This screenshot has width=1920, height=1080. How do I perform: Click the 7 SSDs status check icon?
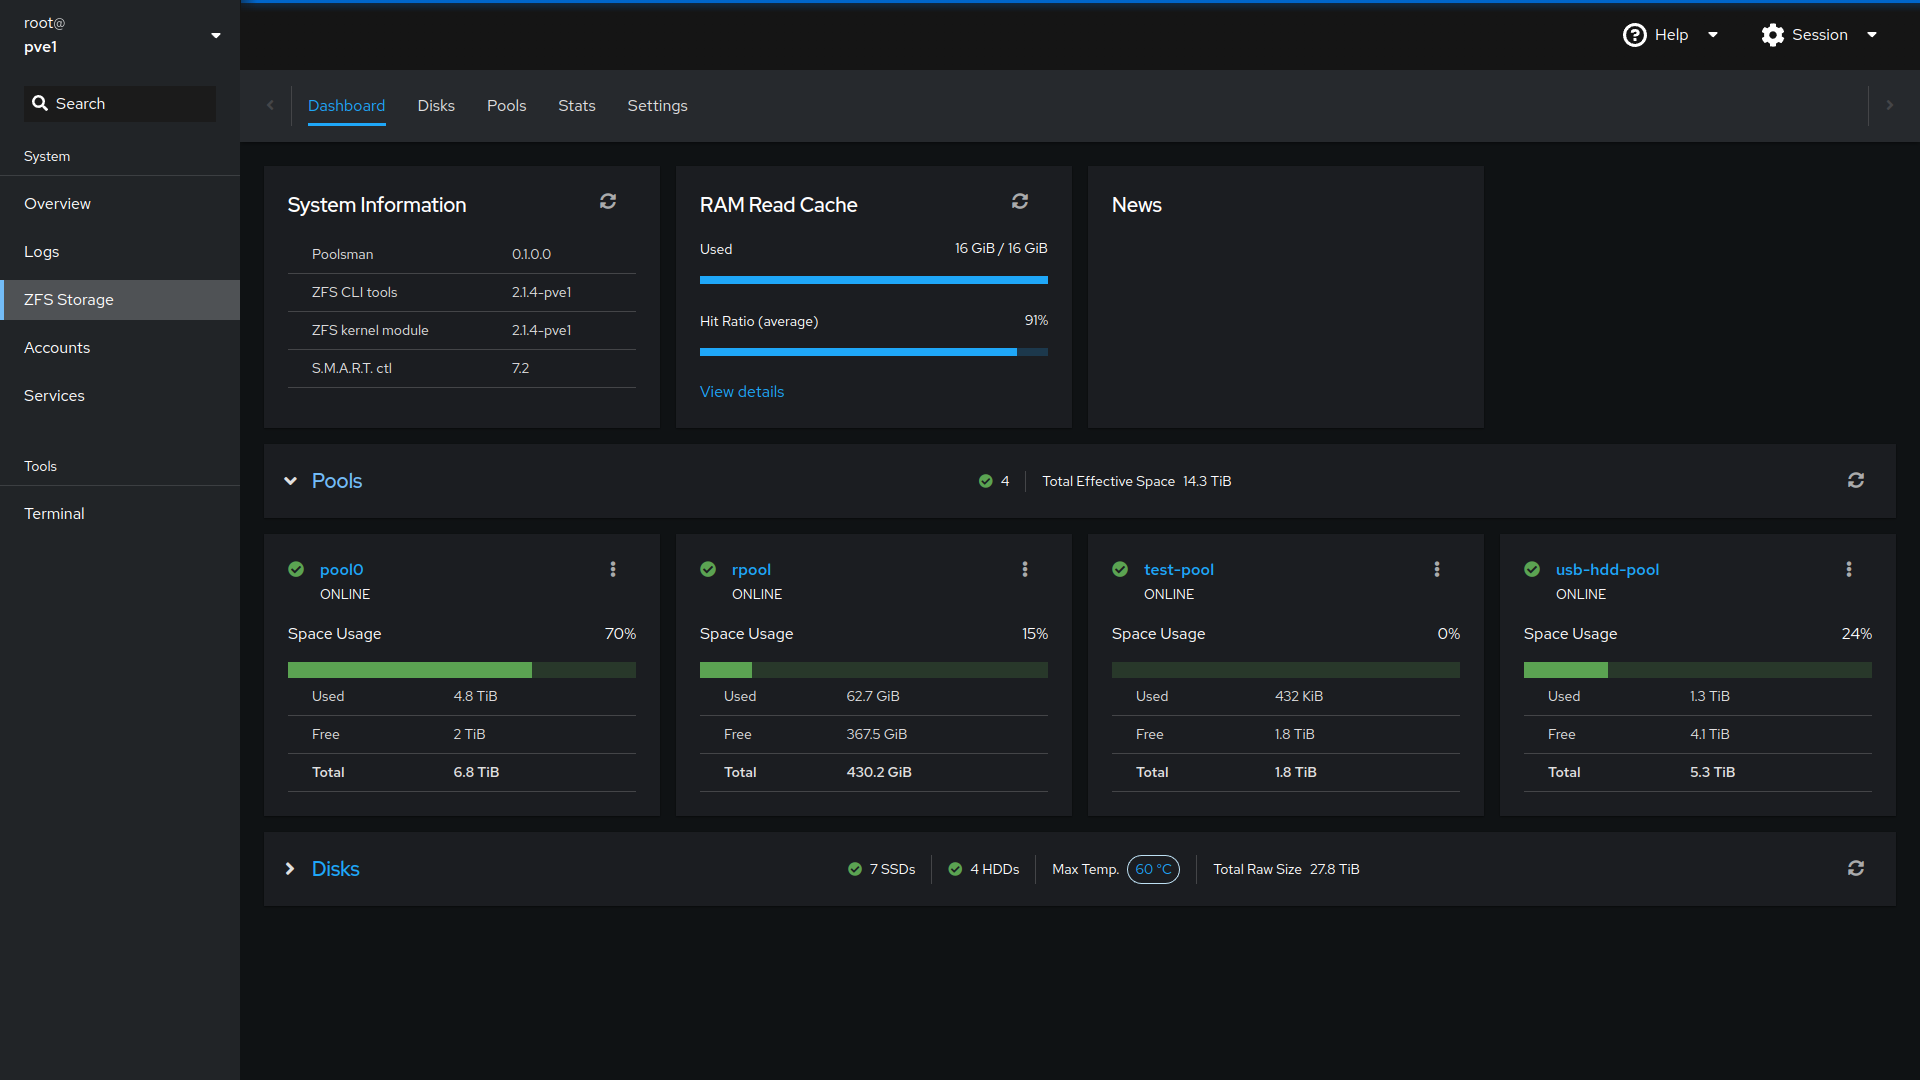[x=855, y=869]
